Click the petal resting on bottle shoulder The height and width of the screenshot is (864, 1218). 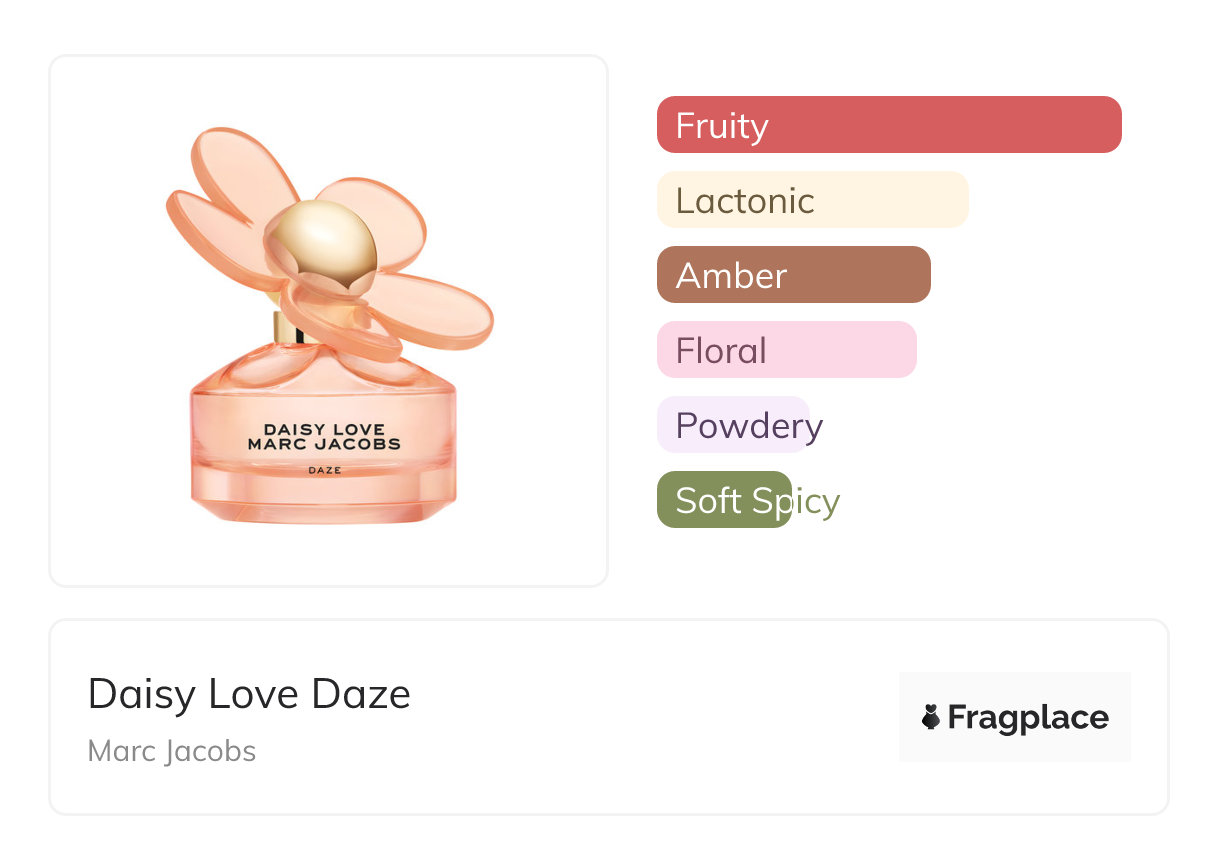[x=250, y=365]
